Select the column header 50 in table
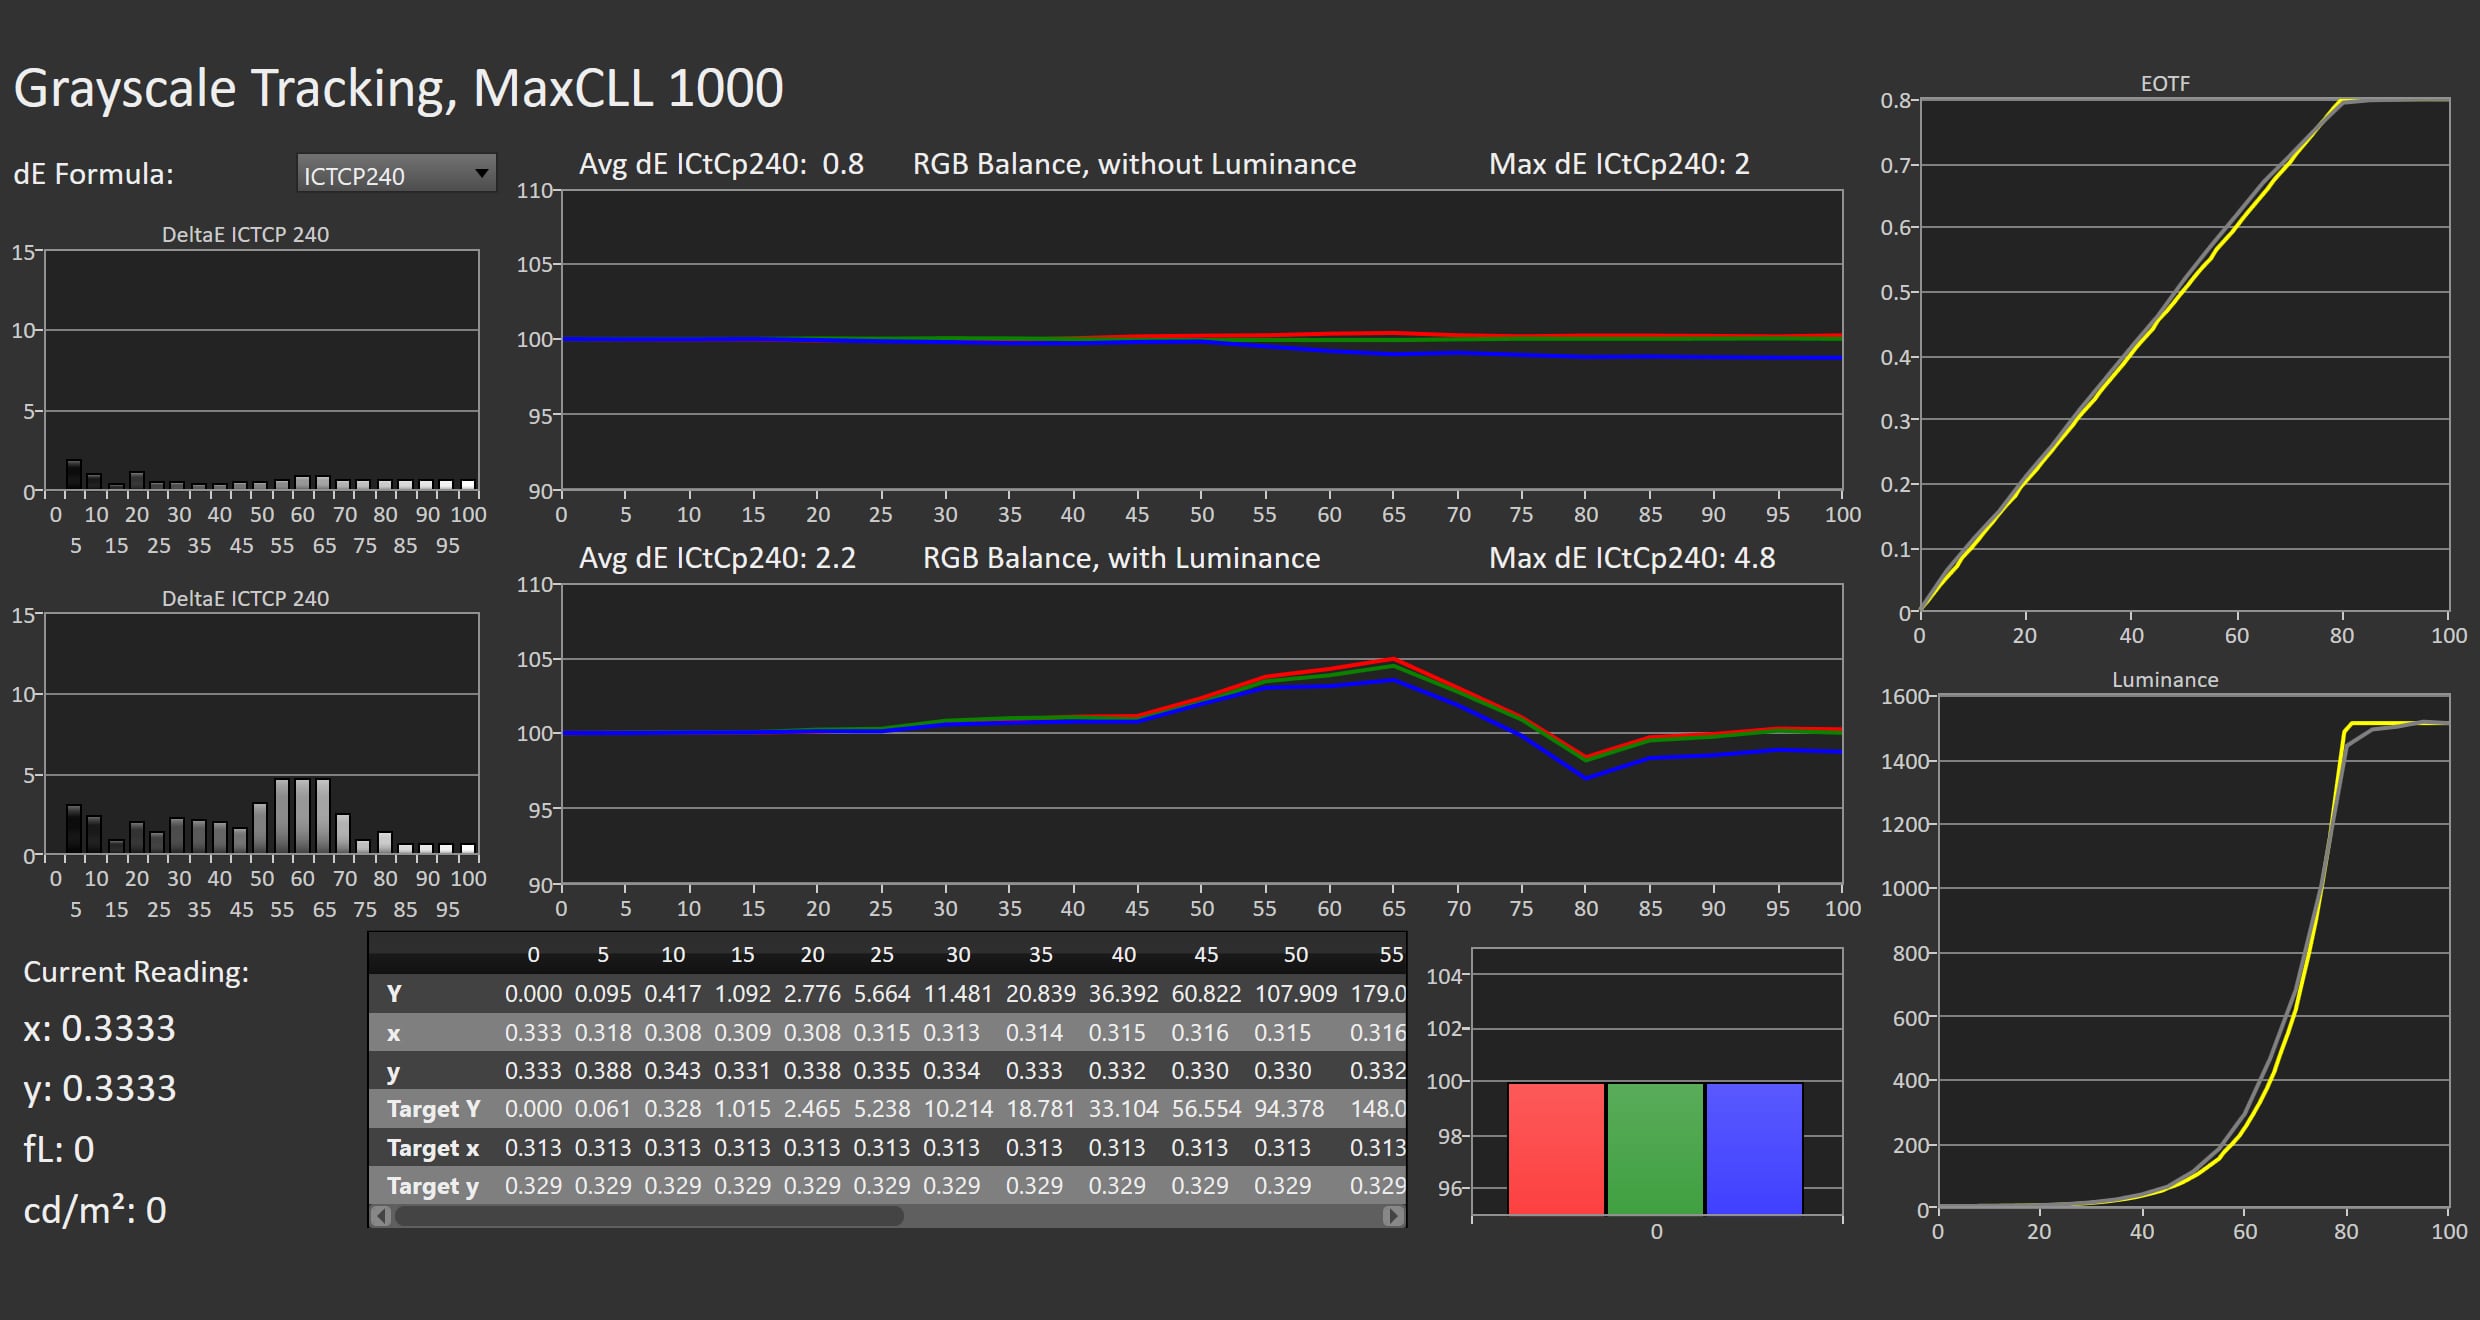This screenshot has height=1320, width=2480. pyautogui.click(x=1295, y=955)
